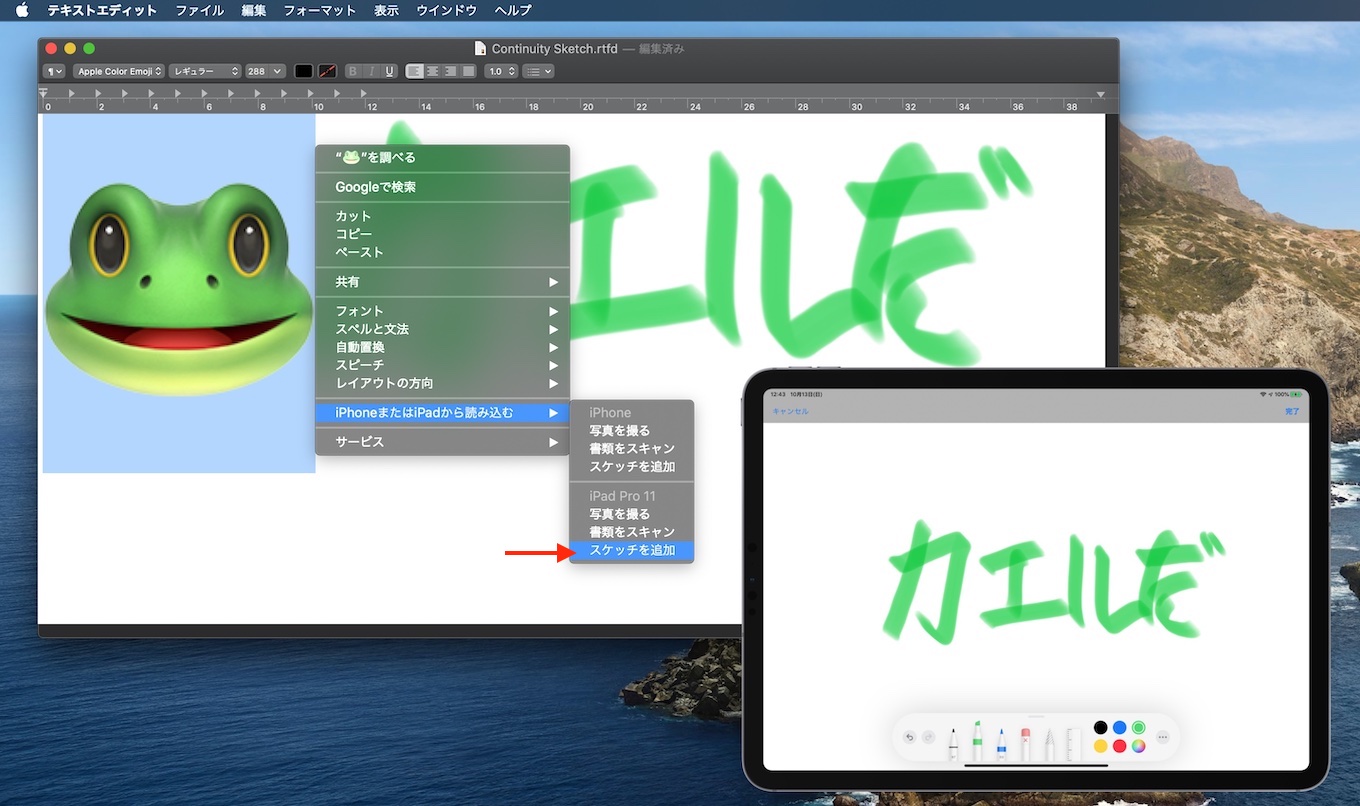Expand the 自動置換 submenu
This screenshot has width=1360, height=806.
pyautogui.click(x=442, y=347)
